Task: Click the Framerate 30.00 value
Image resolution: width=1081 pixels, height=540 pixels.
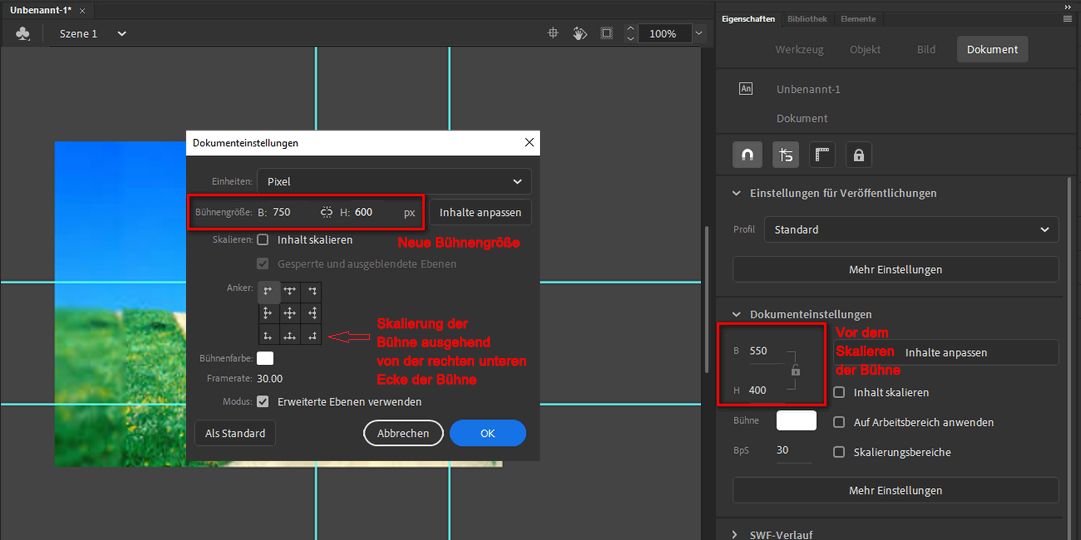Action: [270, 379]
